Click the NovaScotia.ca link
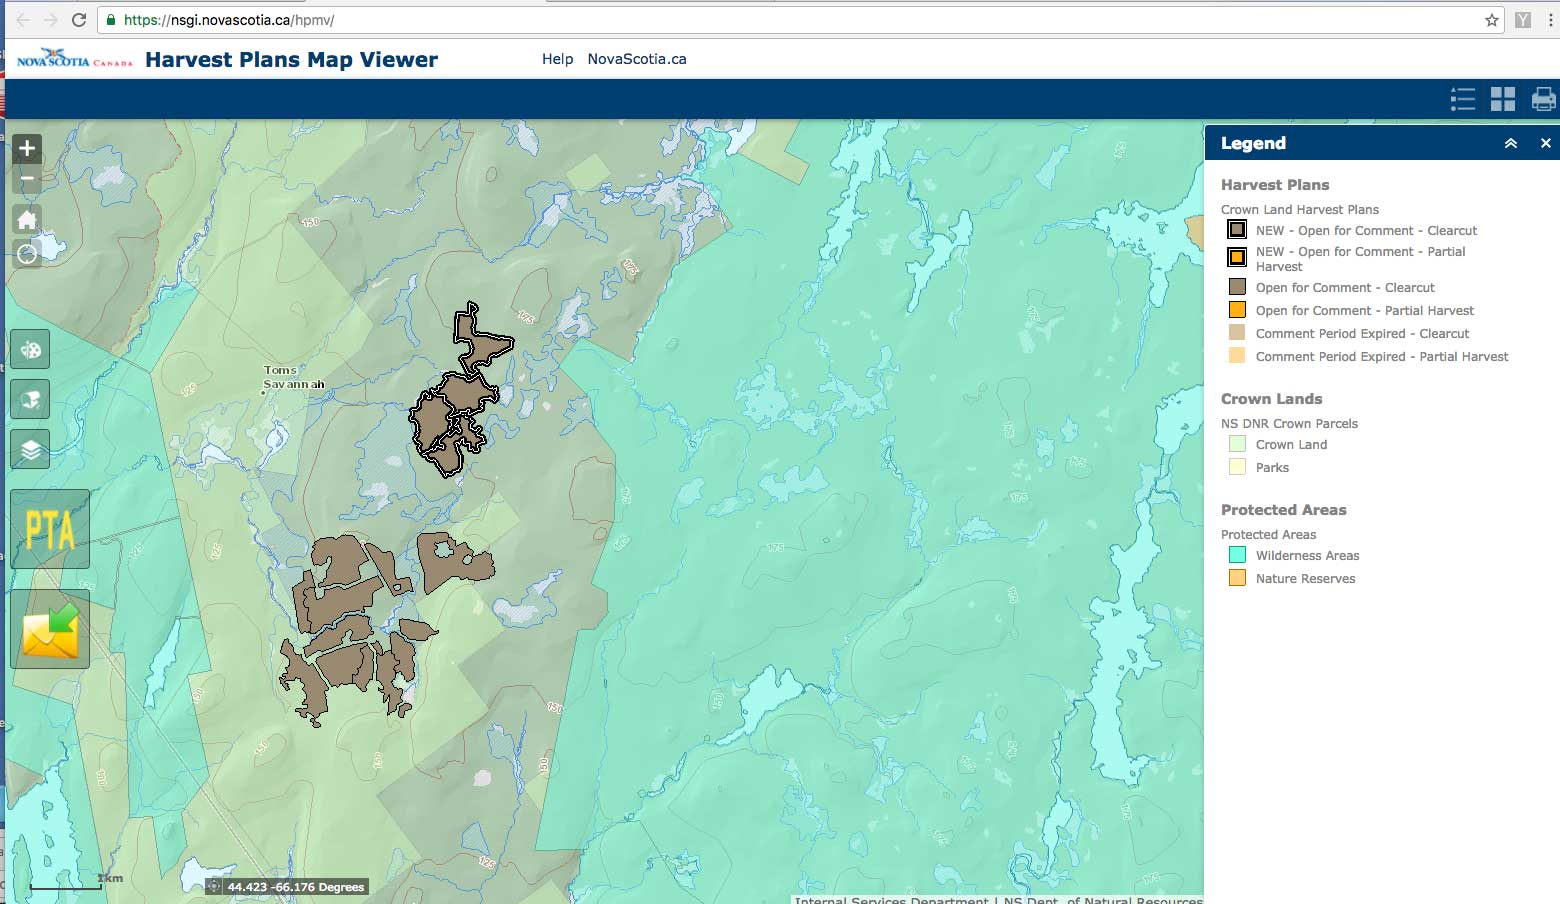The height and width of the screenshot is (904, 1560). coord(637,59)
